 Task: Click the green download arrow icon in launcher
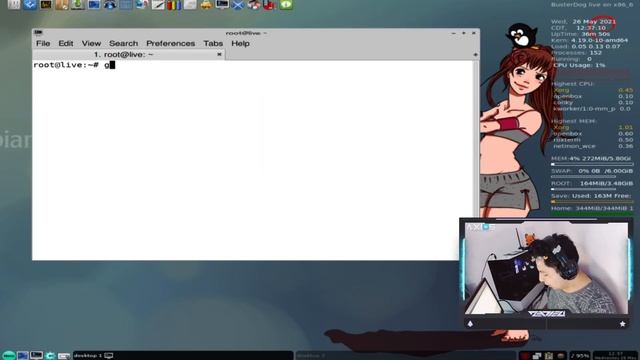78,4
